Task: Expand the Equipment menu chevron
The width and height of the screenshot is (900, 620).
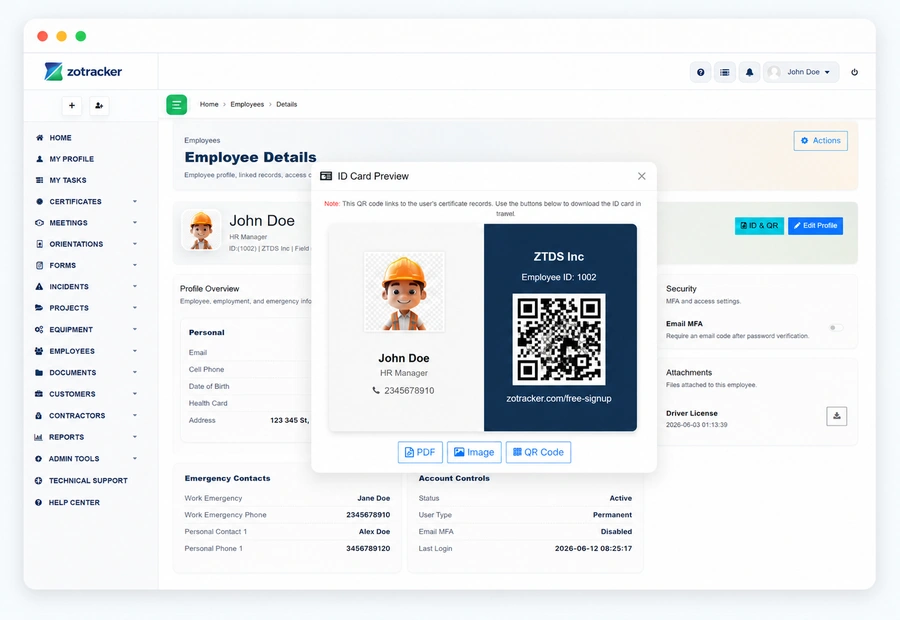Action: click(x=135, y=330)
